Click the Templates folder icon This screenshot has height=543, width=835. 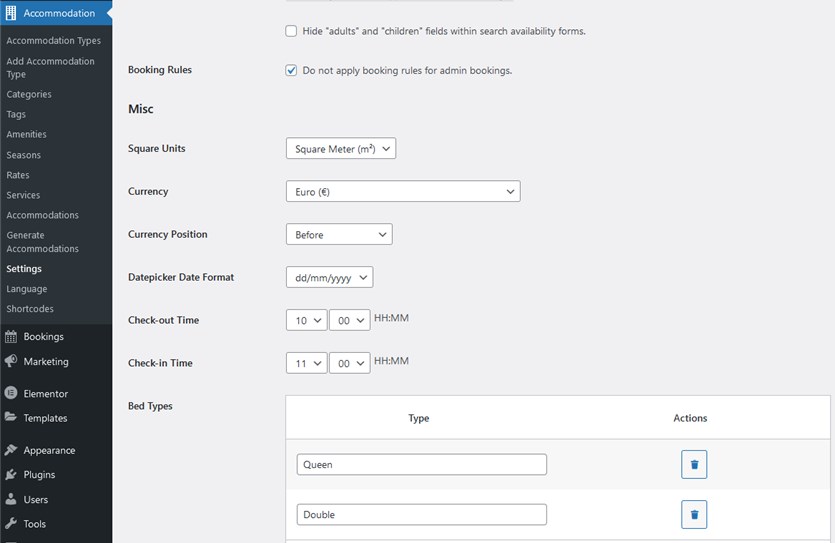[x=11, y=417]
